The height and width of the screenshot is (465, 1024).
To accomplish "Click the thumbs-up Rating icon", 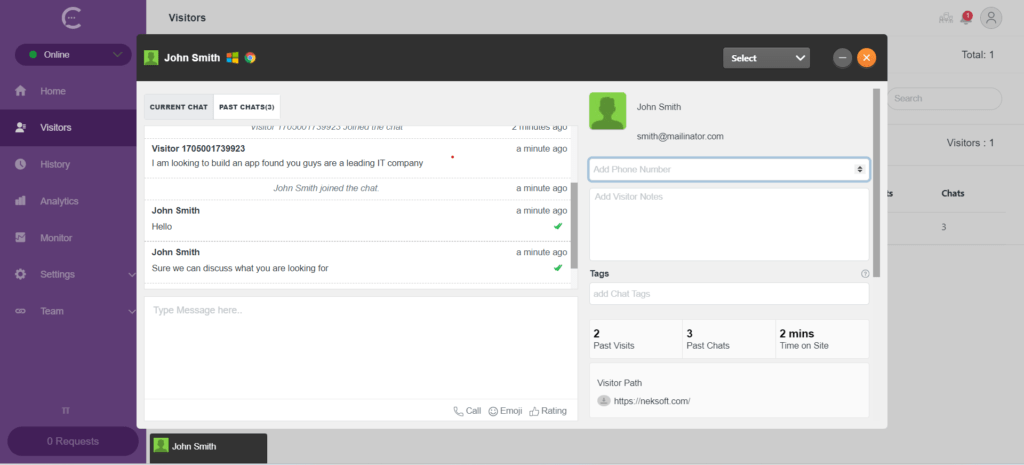I will click(534, 411).
